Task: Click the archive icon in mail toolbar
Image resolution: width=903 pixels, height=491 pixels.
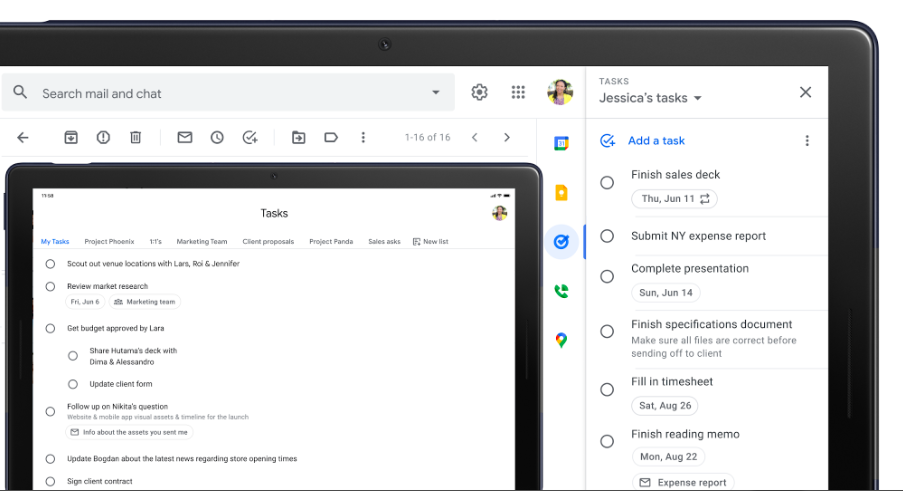Action: [71, 137]
